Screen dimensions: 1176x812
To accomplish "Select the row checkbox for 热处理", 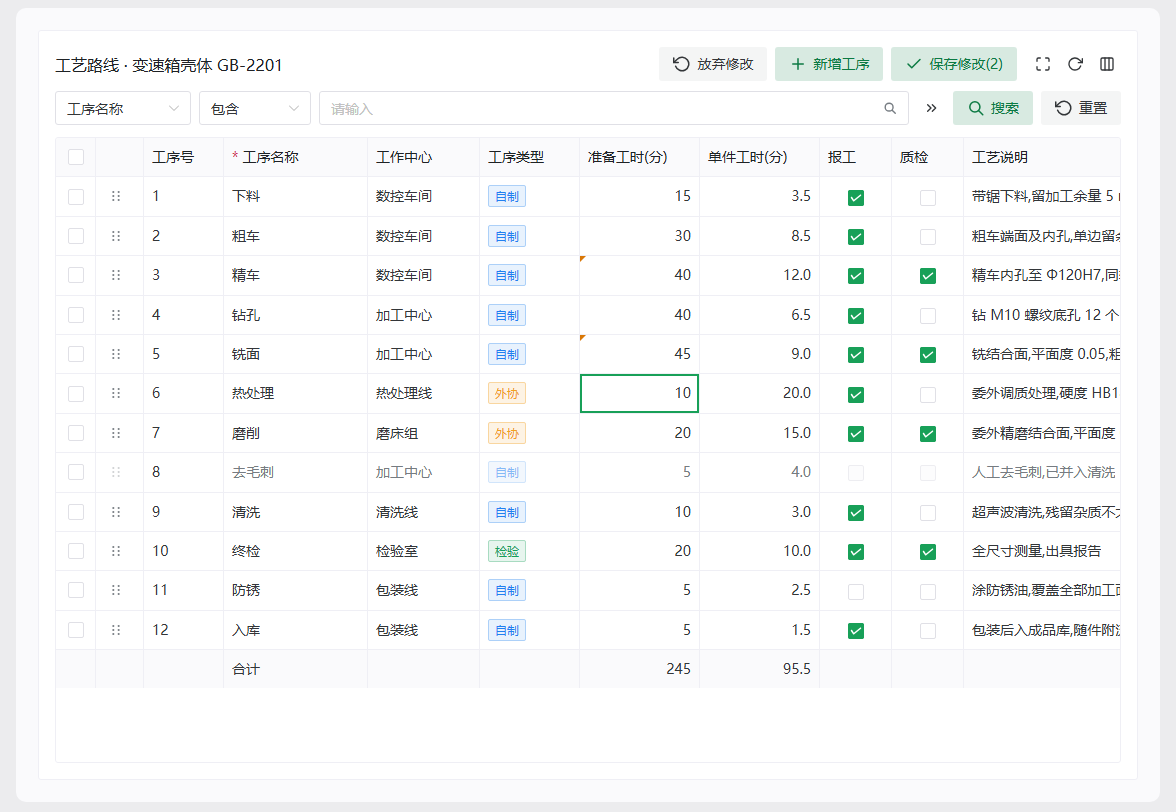I will pos(76,393).
